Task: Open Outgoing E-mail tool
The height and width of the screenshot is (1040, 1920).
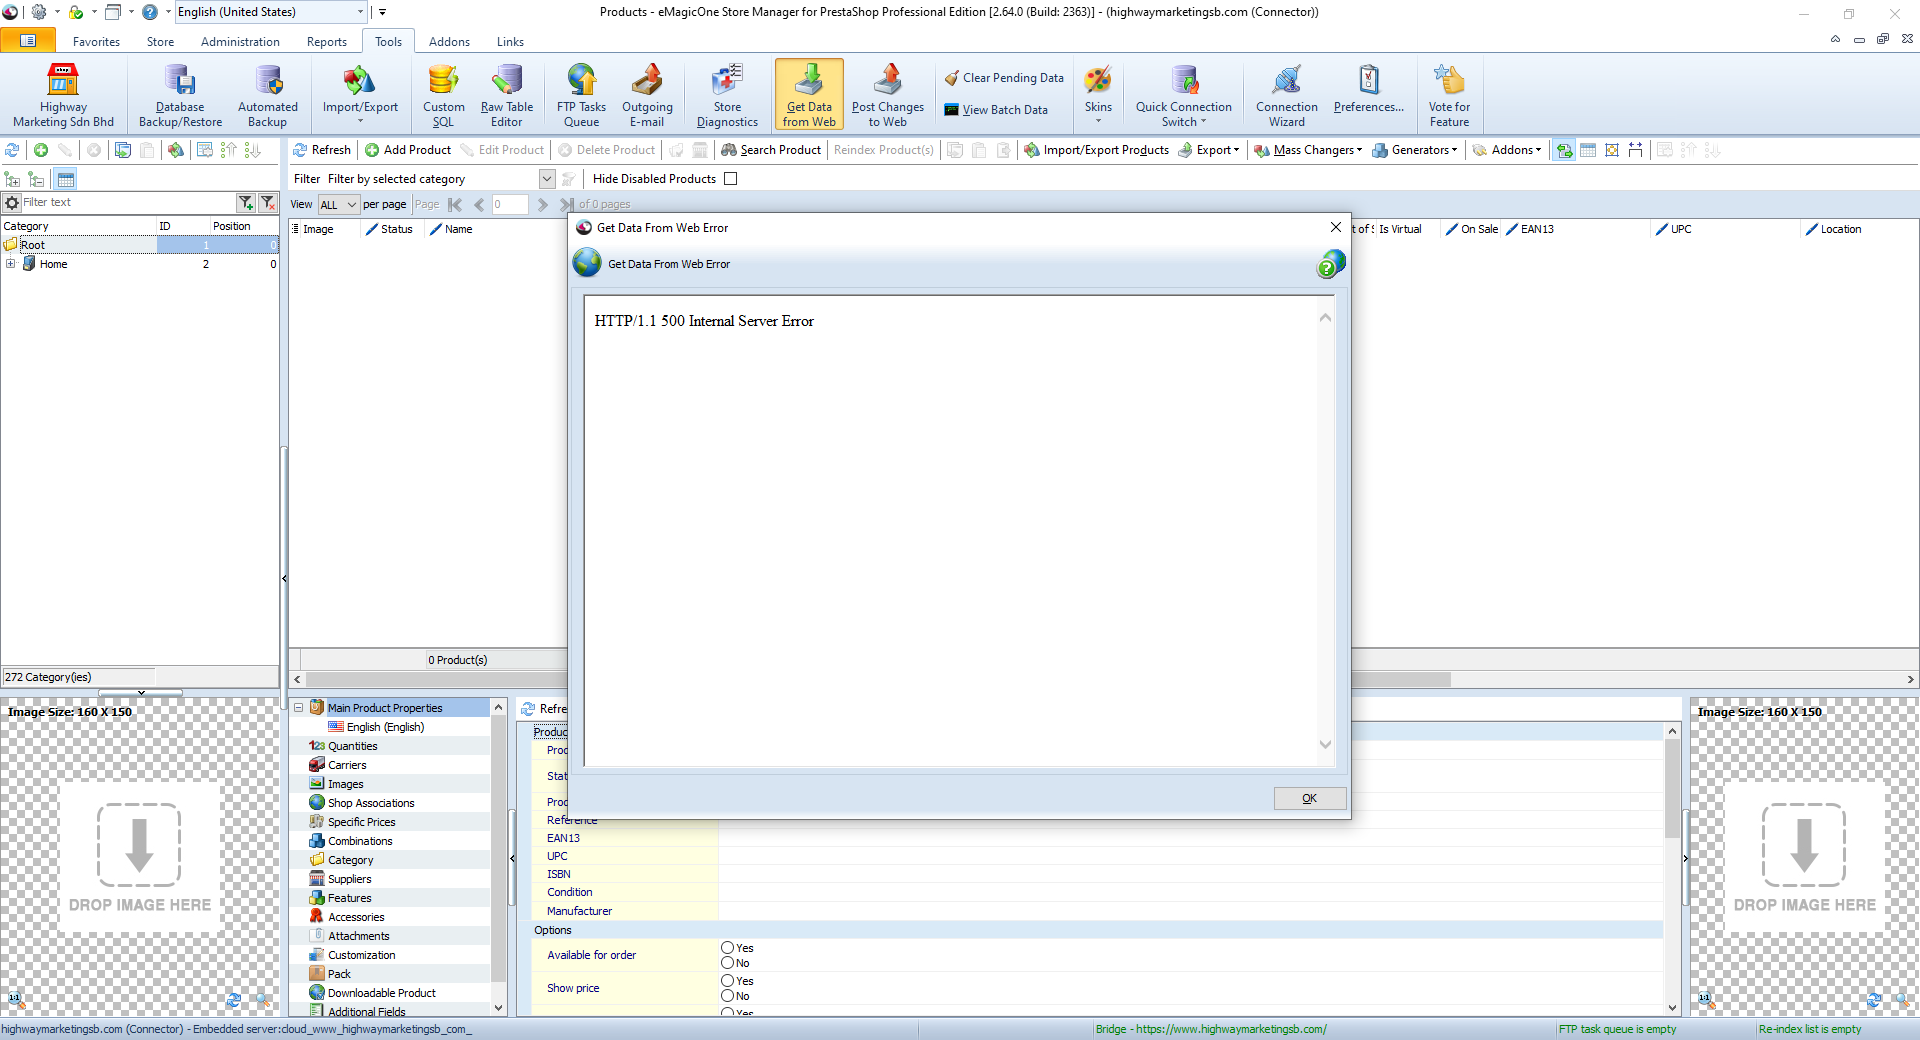Action: [647, 95]
